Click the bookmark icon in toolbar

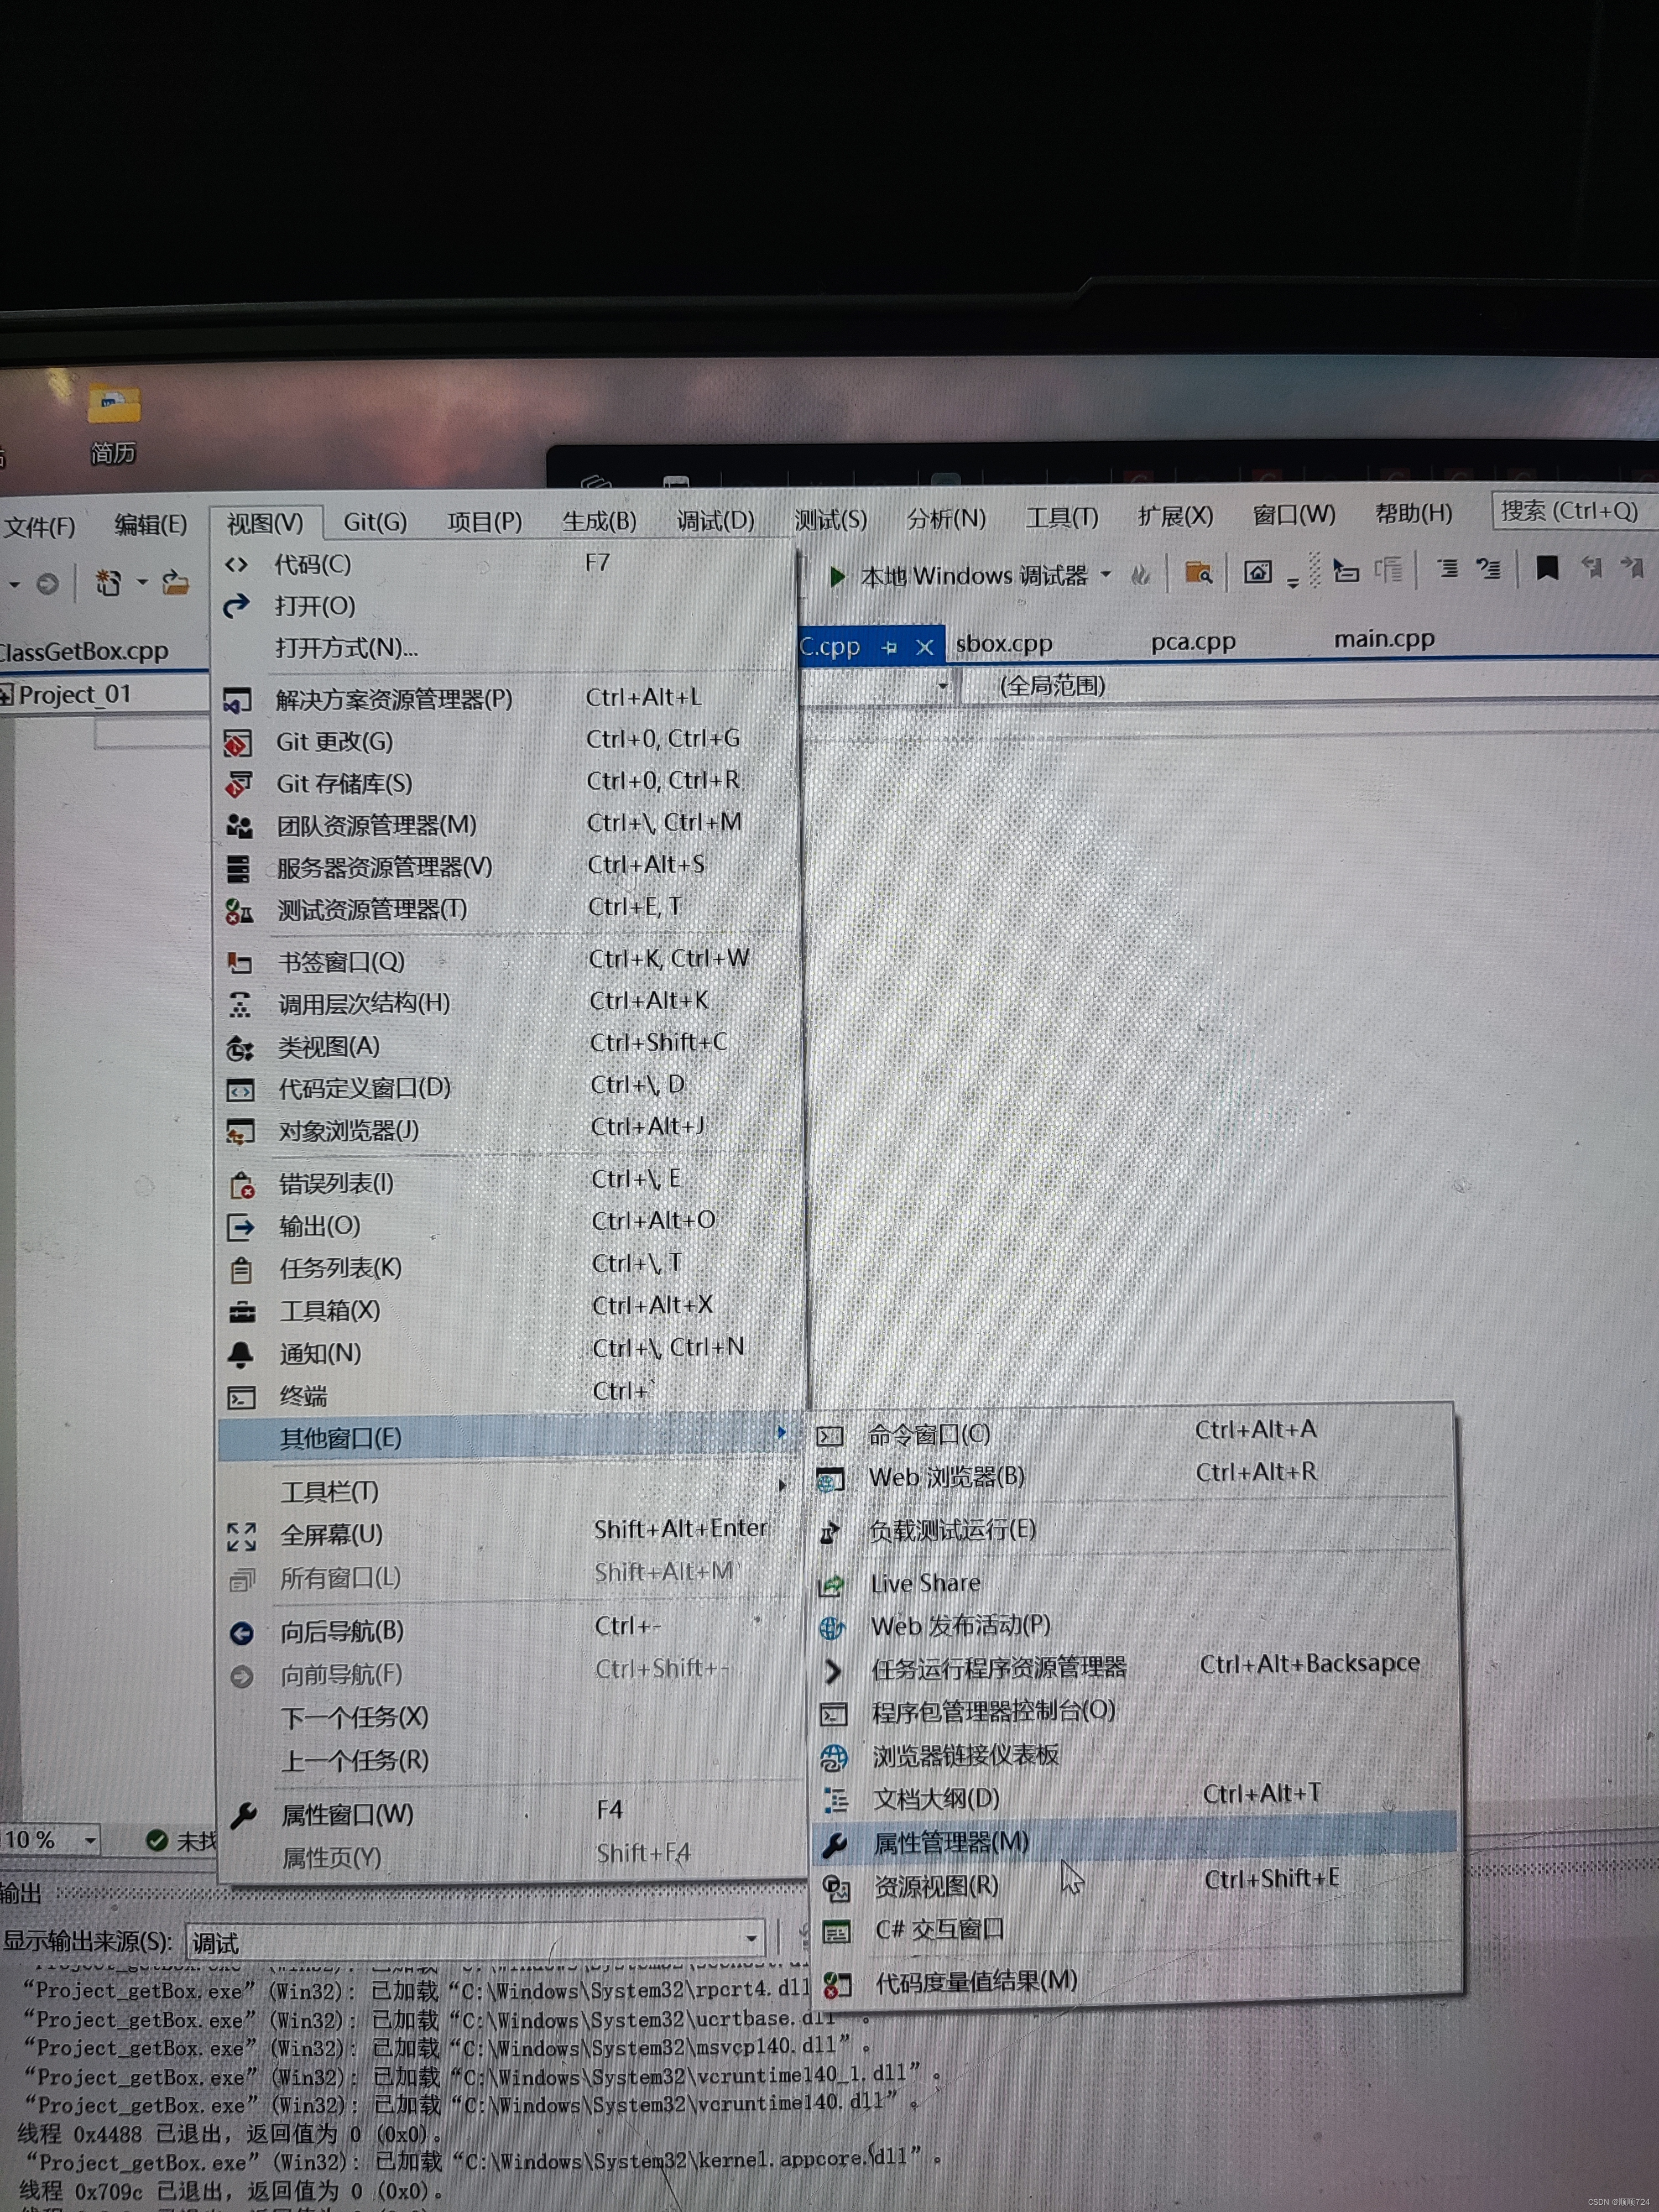pos(1546,569)
